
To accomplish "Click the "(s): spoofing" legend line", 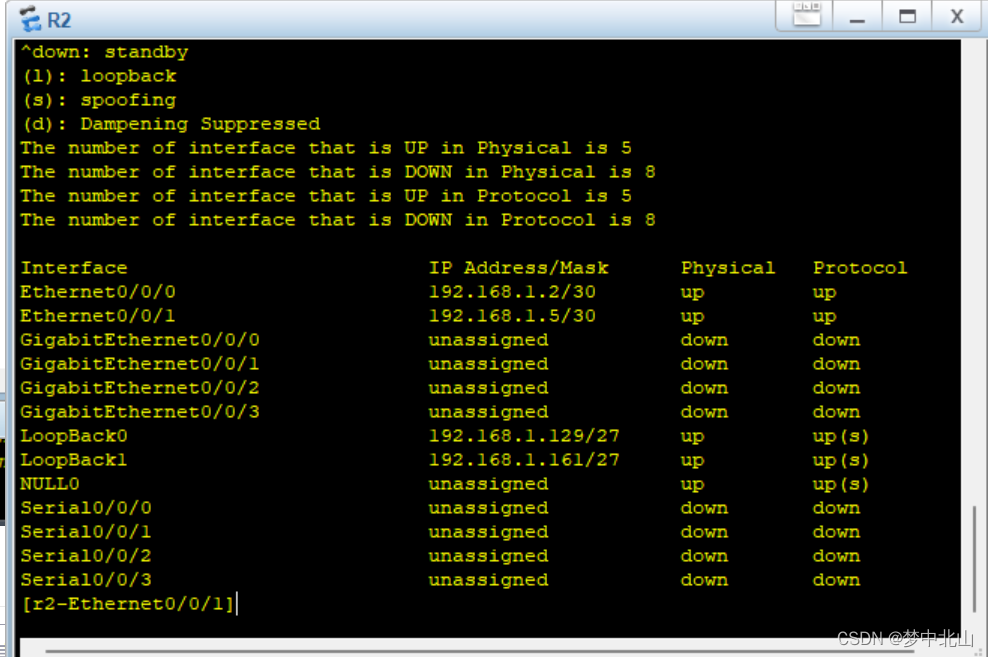I will (x=100, y=100).
